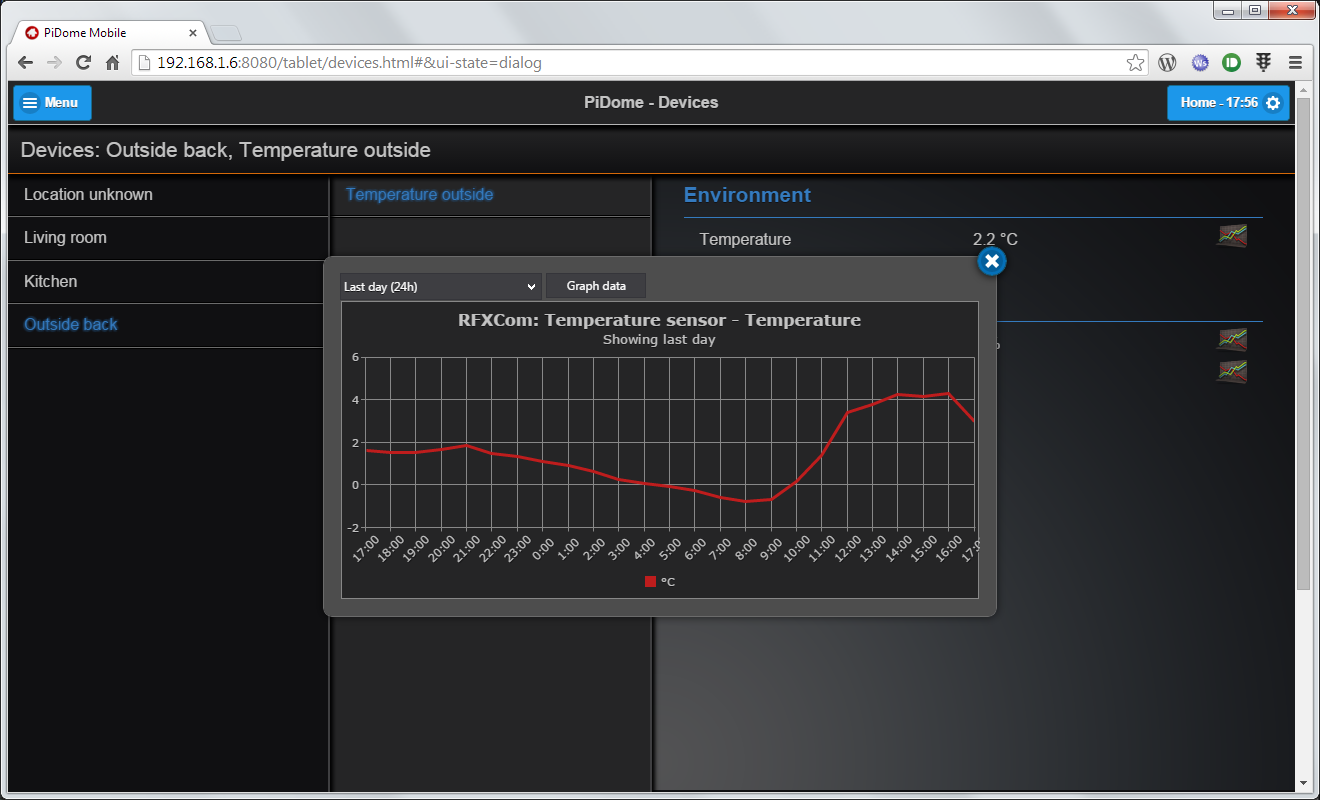Click the Graph data button
Screen dimensions: 1320x800
tap(596, 286)
